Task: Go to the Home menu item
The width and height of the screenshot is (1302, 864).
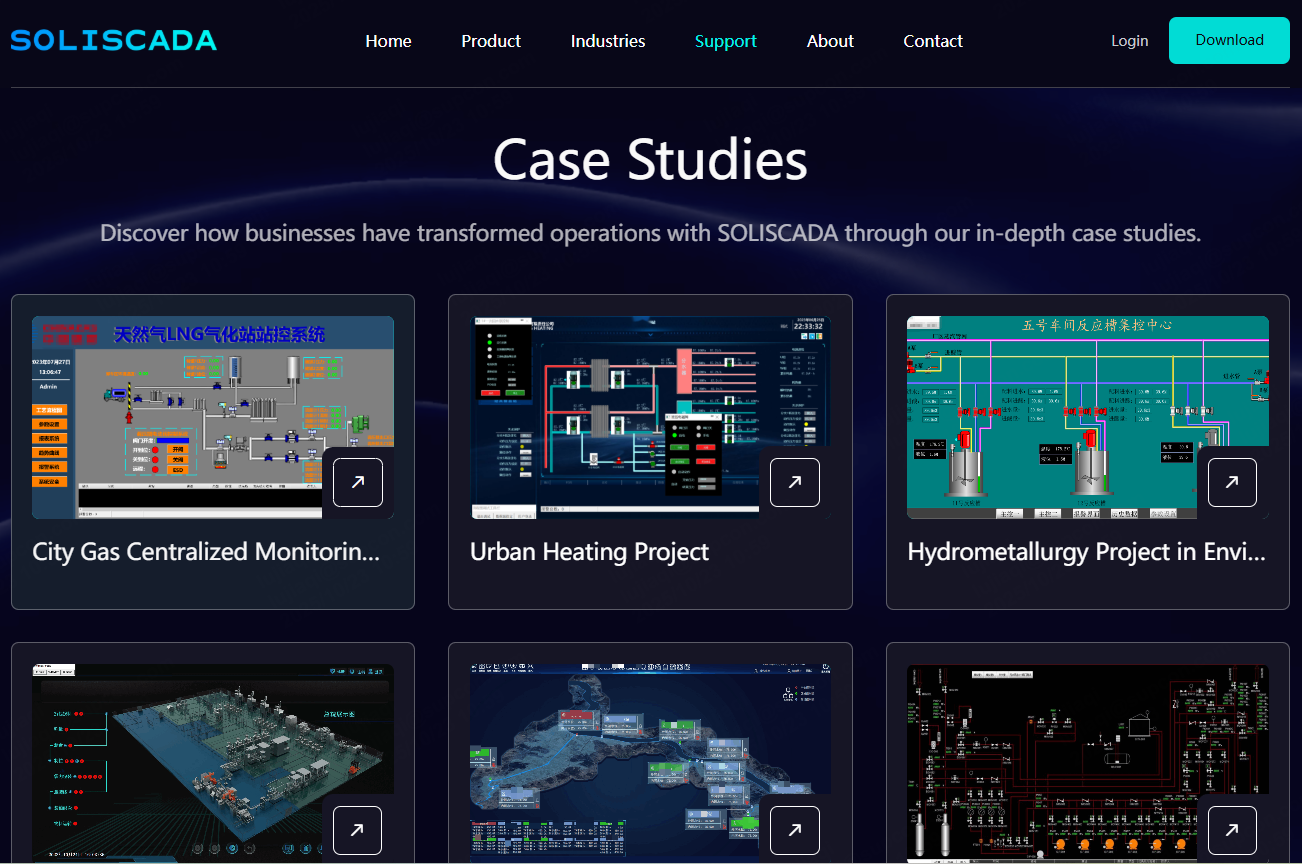Action: pos(388,41)
